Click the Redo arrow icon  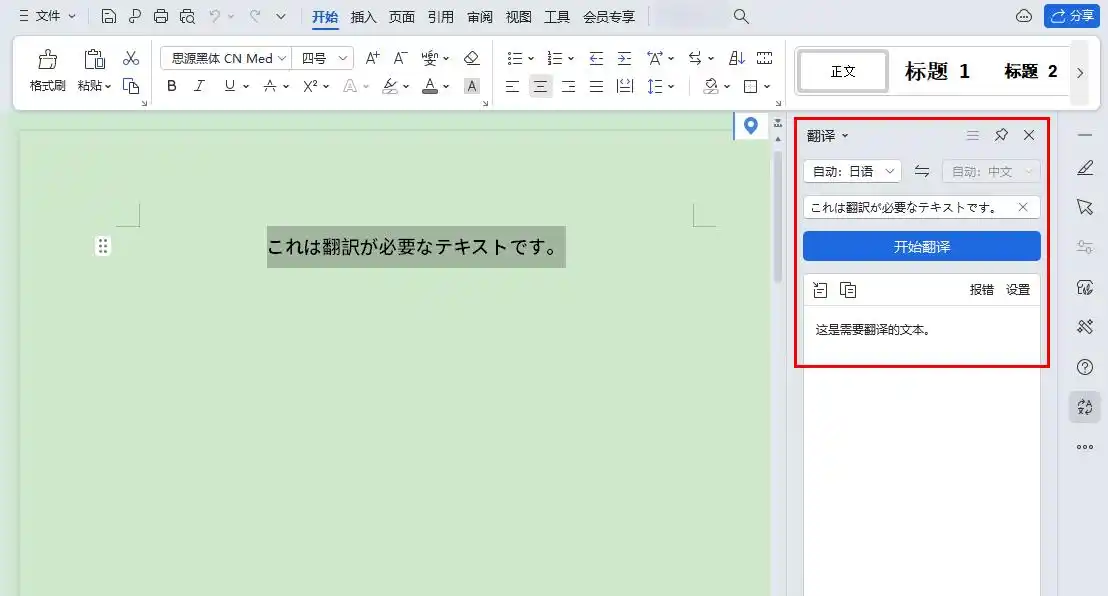255,16
